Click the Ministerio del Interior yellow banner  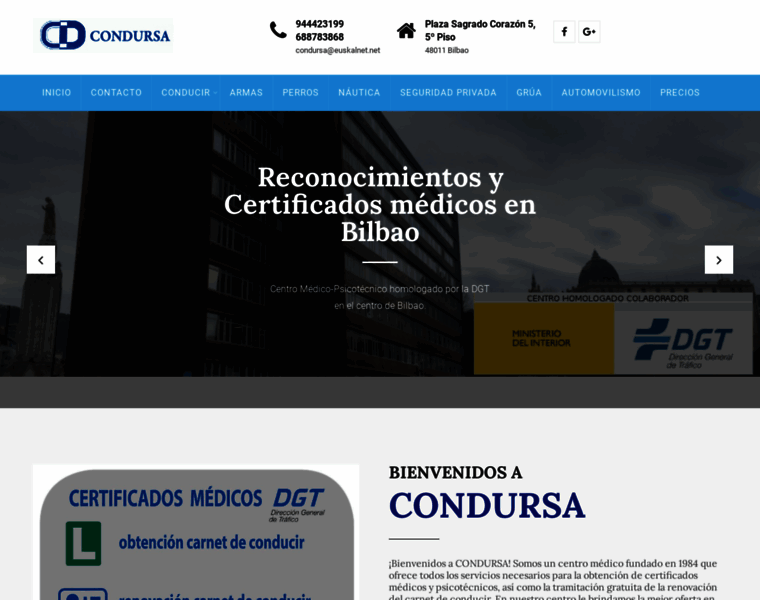544,338
